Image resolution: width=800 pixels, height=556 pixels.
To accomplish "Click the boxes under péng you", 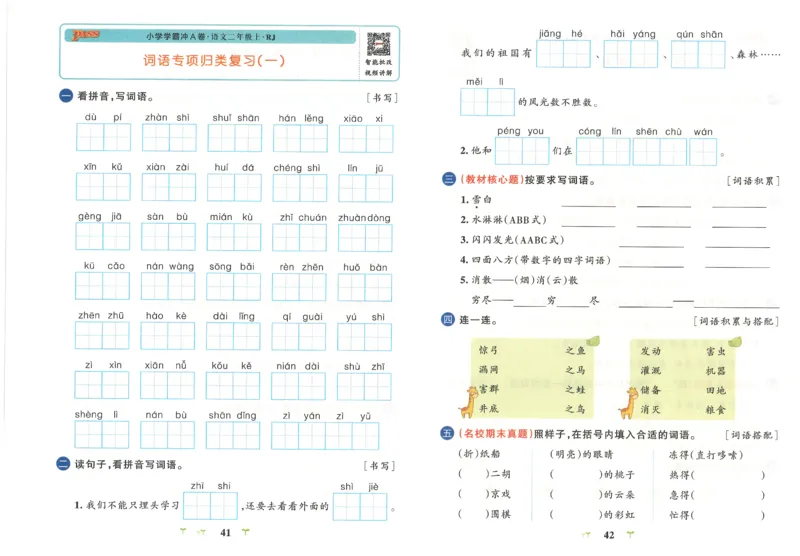I will pos(522,151).
